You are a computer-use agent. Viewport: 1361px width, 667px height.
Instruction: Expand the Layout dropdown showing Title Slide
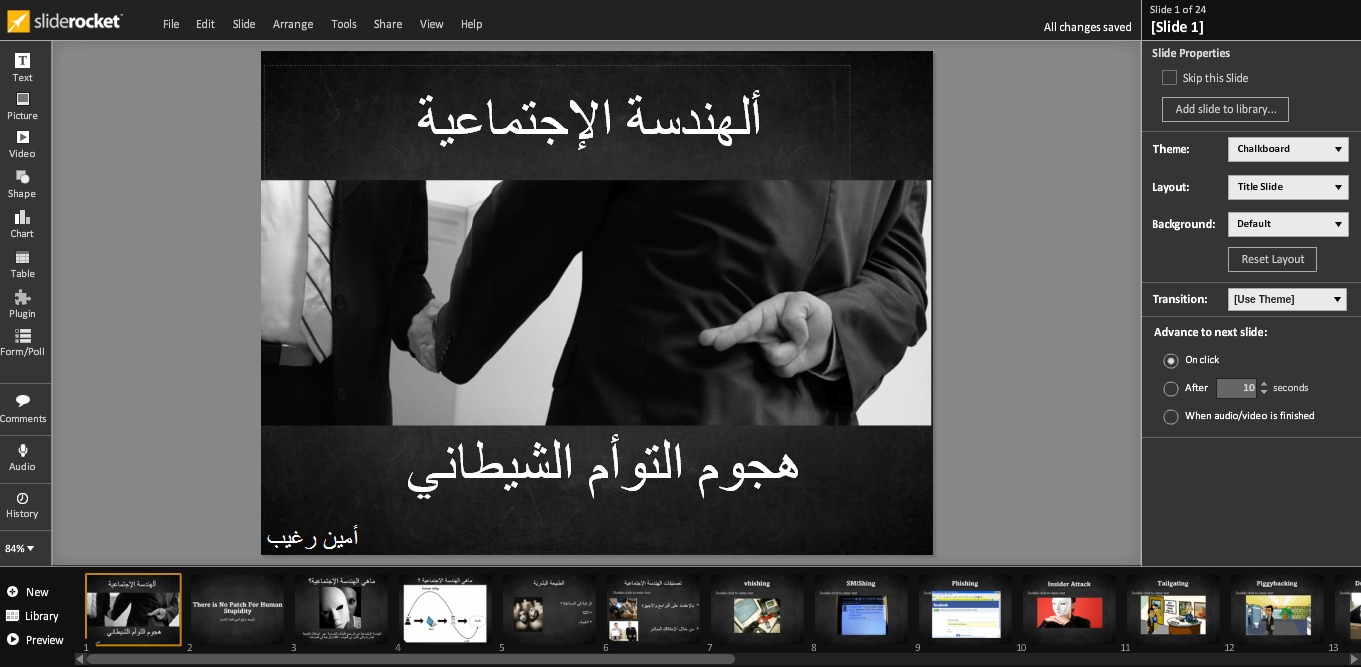[x=1288, y=187]
